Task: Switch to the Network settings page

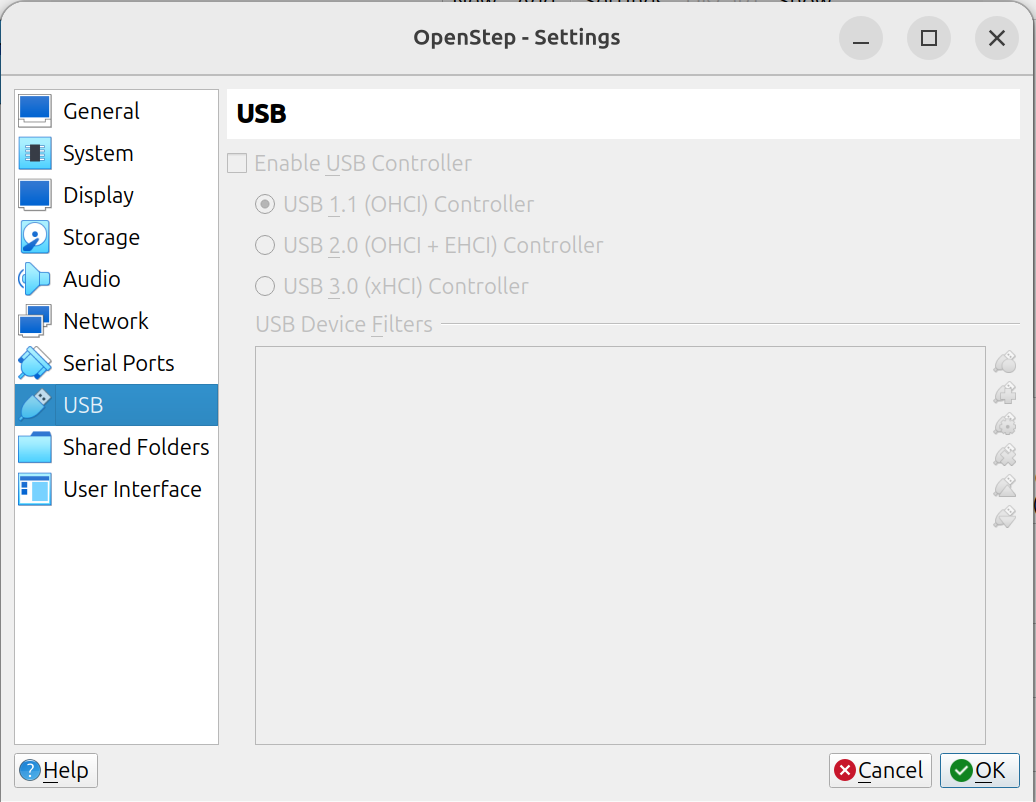Action: [x=105, y=321]
